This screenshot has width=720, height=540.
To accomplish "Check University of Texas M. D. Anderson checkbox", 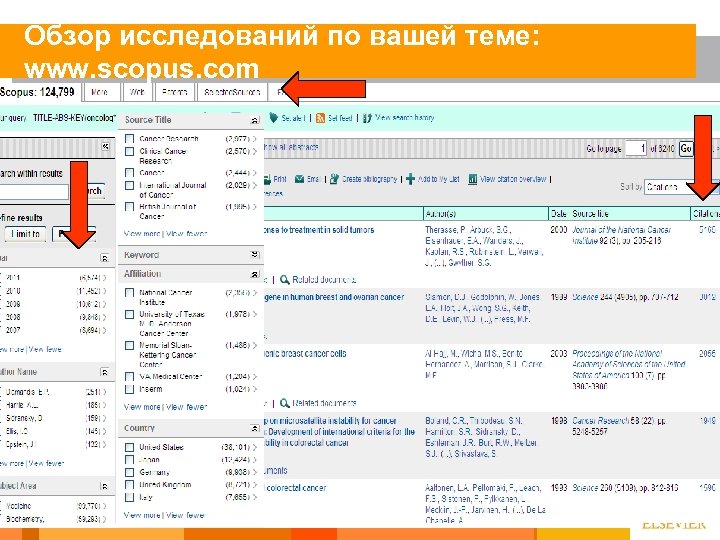I will click(x=129, y=315).
